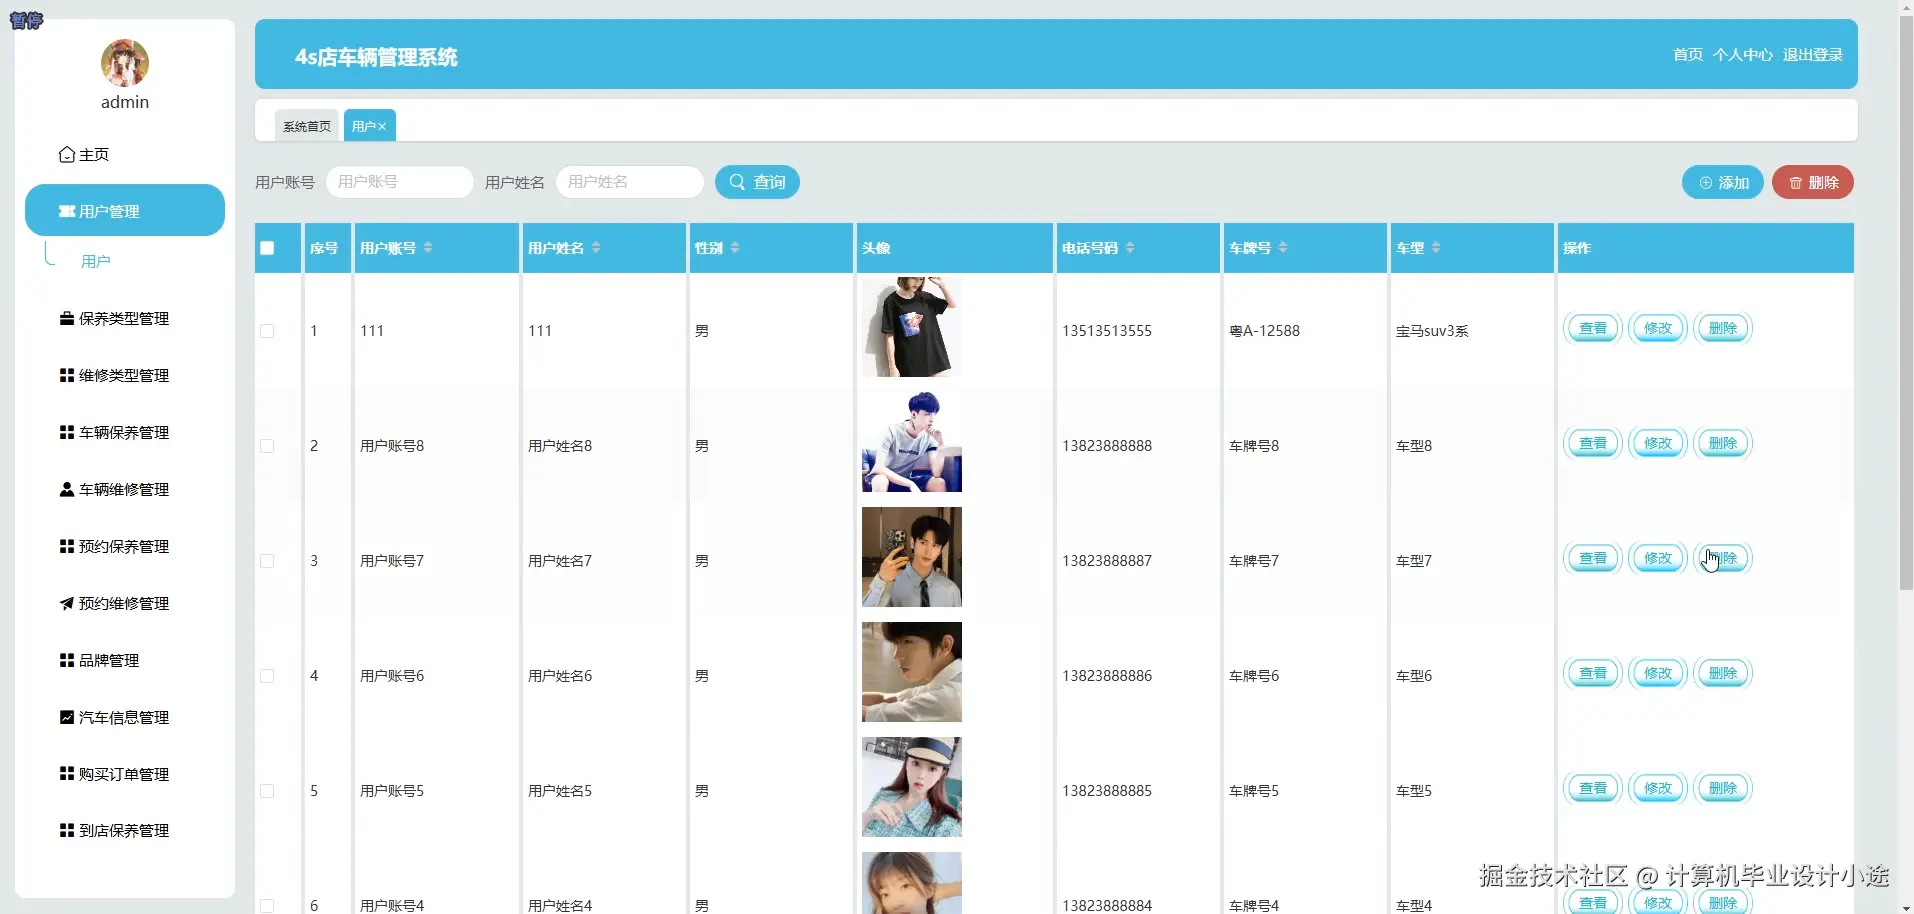Switch to the 系统首页 tab
The width and height of the screenshot is (1914, 914).
307,126
